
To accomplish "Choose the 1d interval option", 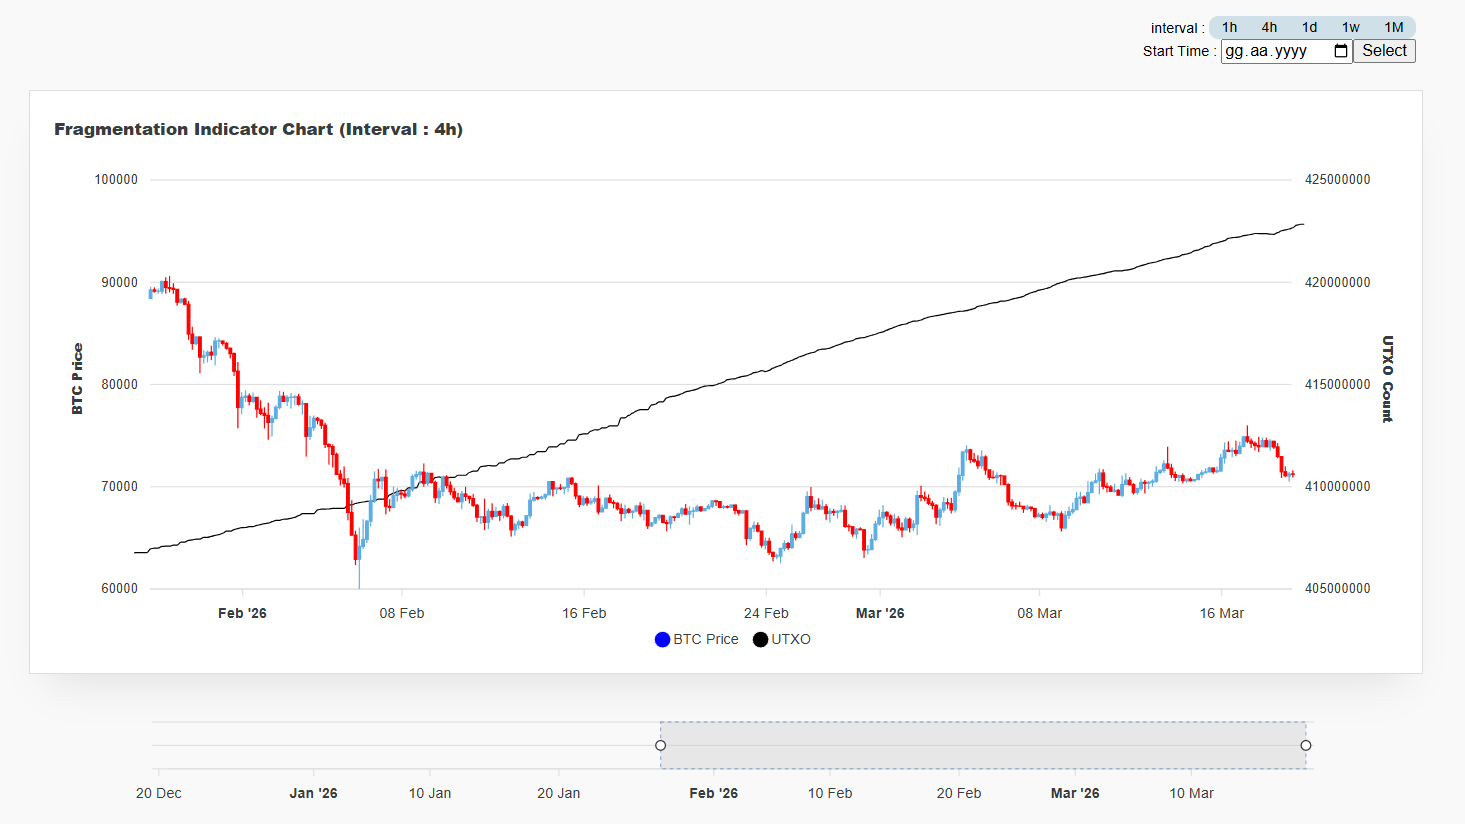I will [1309, 28].
